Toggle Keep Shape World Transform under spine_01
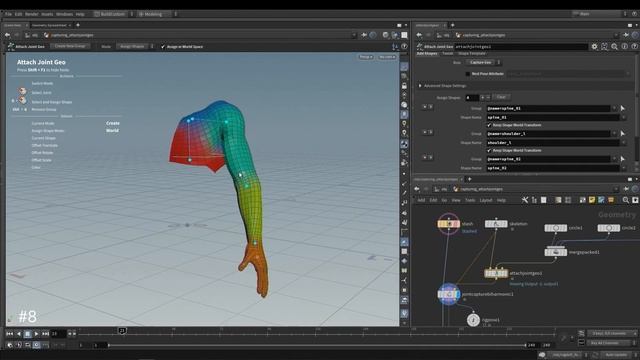Viewport: 640px width, 360px height. [x=489, y=125]
